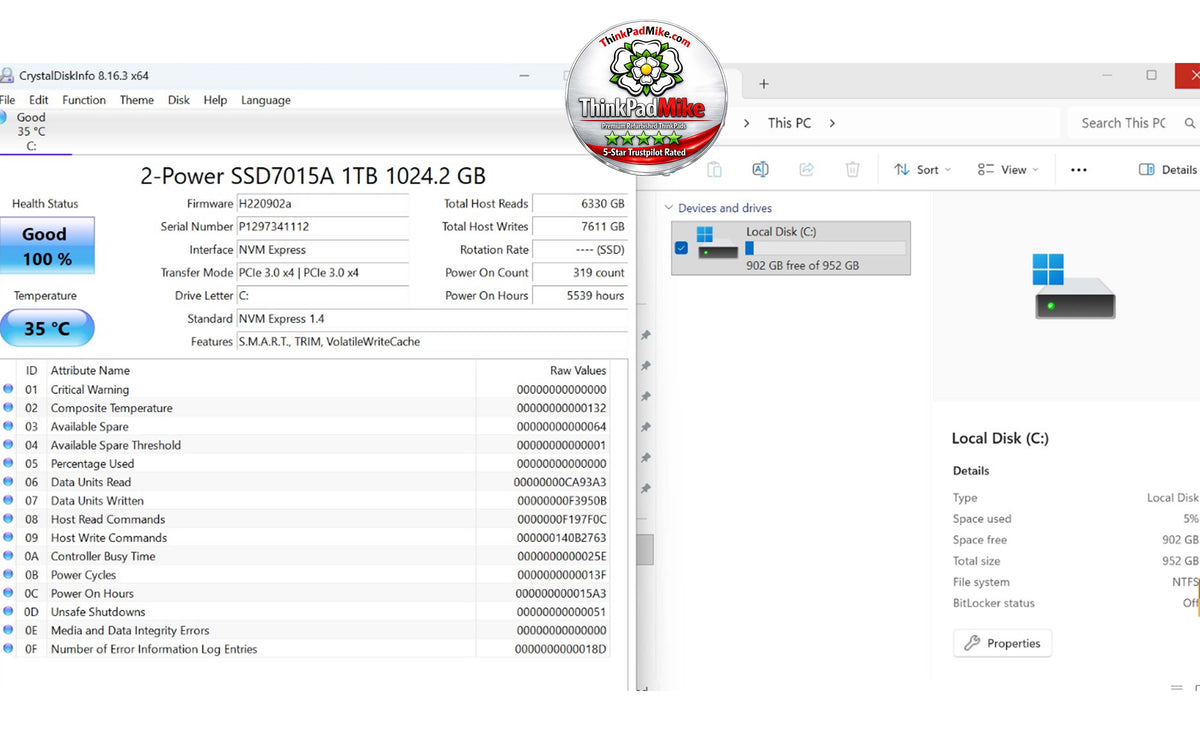Click This PC in the address bar
Image resolution: width=1200 pixels, height=754 pixels.
(x=789, y=123)
